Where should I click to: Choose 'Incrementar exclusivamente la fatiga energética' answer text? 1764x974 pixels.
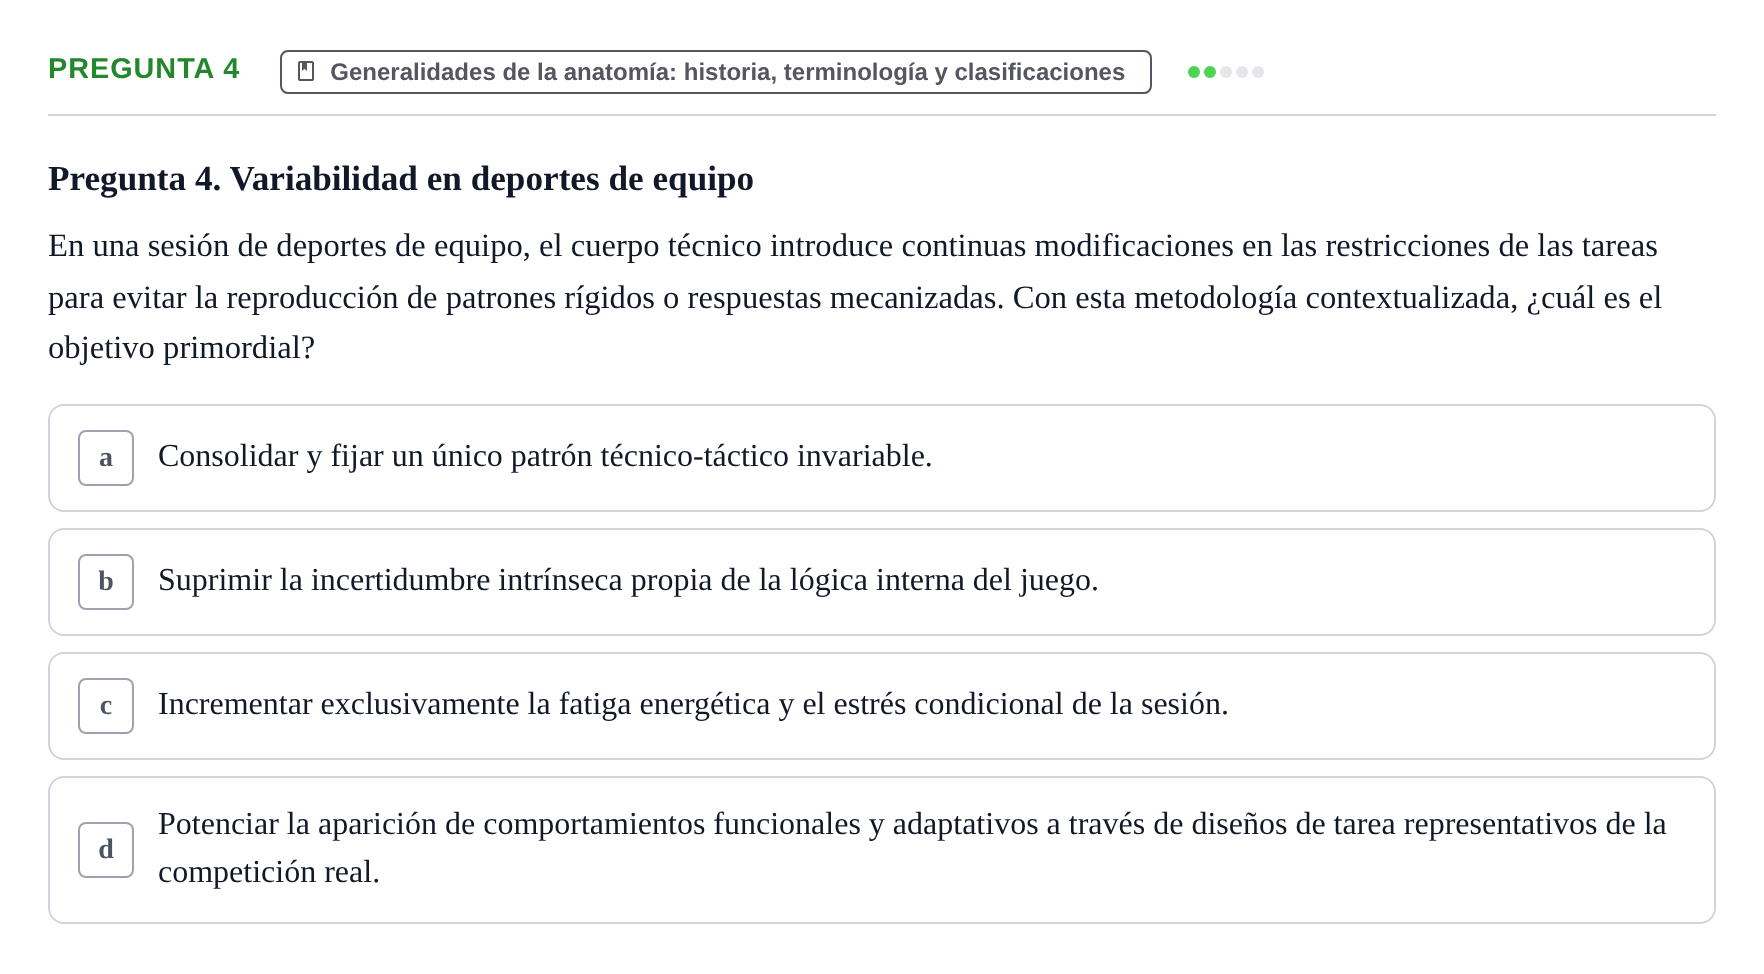pyautogui.click(x=693, y=704)
